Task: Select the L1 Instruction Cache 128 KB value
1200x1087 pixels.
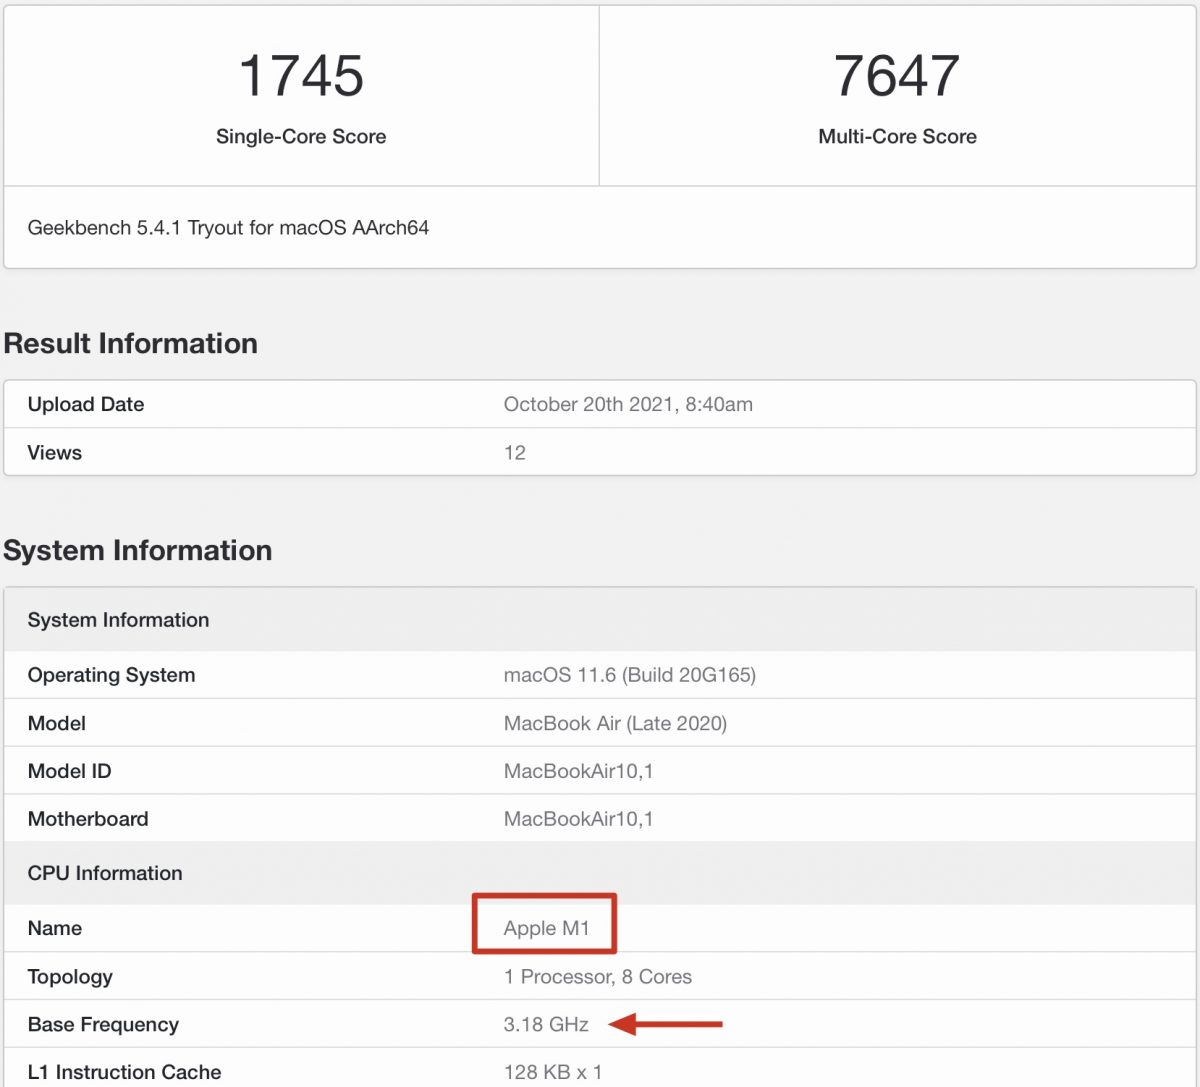Action: 553,1072
